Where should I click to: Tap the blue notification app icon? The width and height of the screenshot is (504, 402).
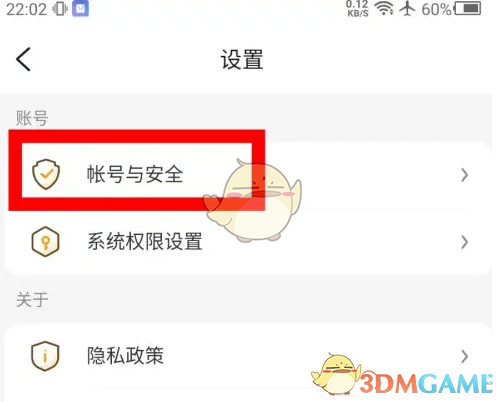(x=81, y=9)
